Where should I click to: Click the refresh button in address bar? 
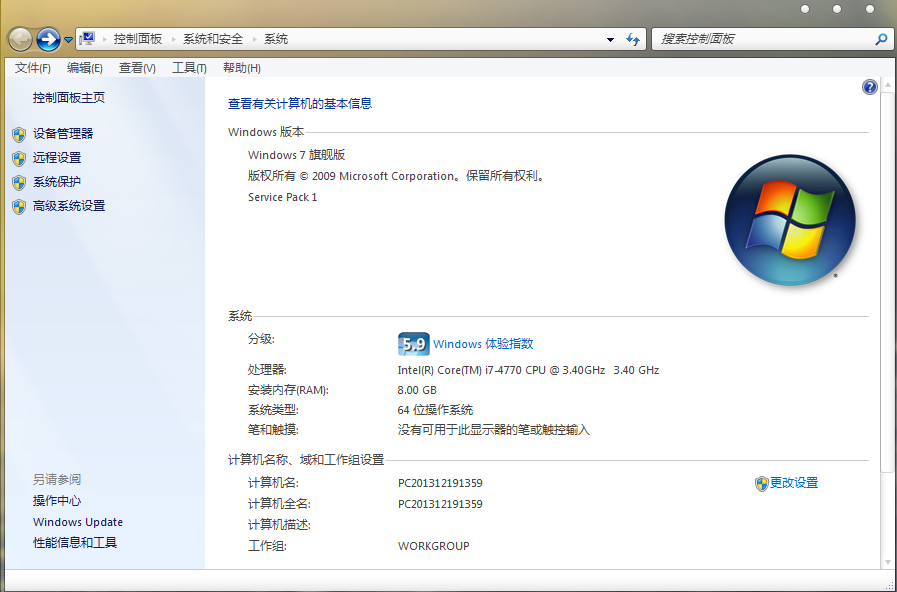coord(633,39)
